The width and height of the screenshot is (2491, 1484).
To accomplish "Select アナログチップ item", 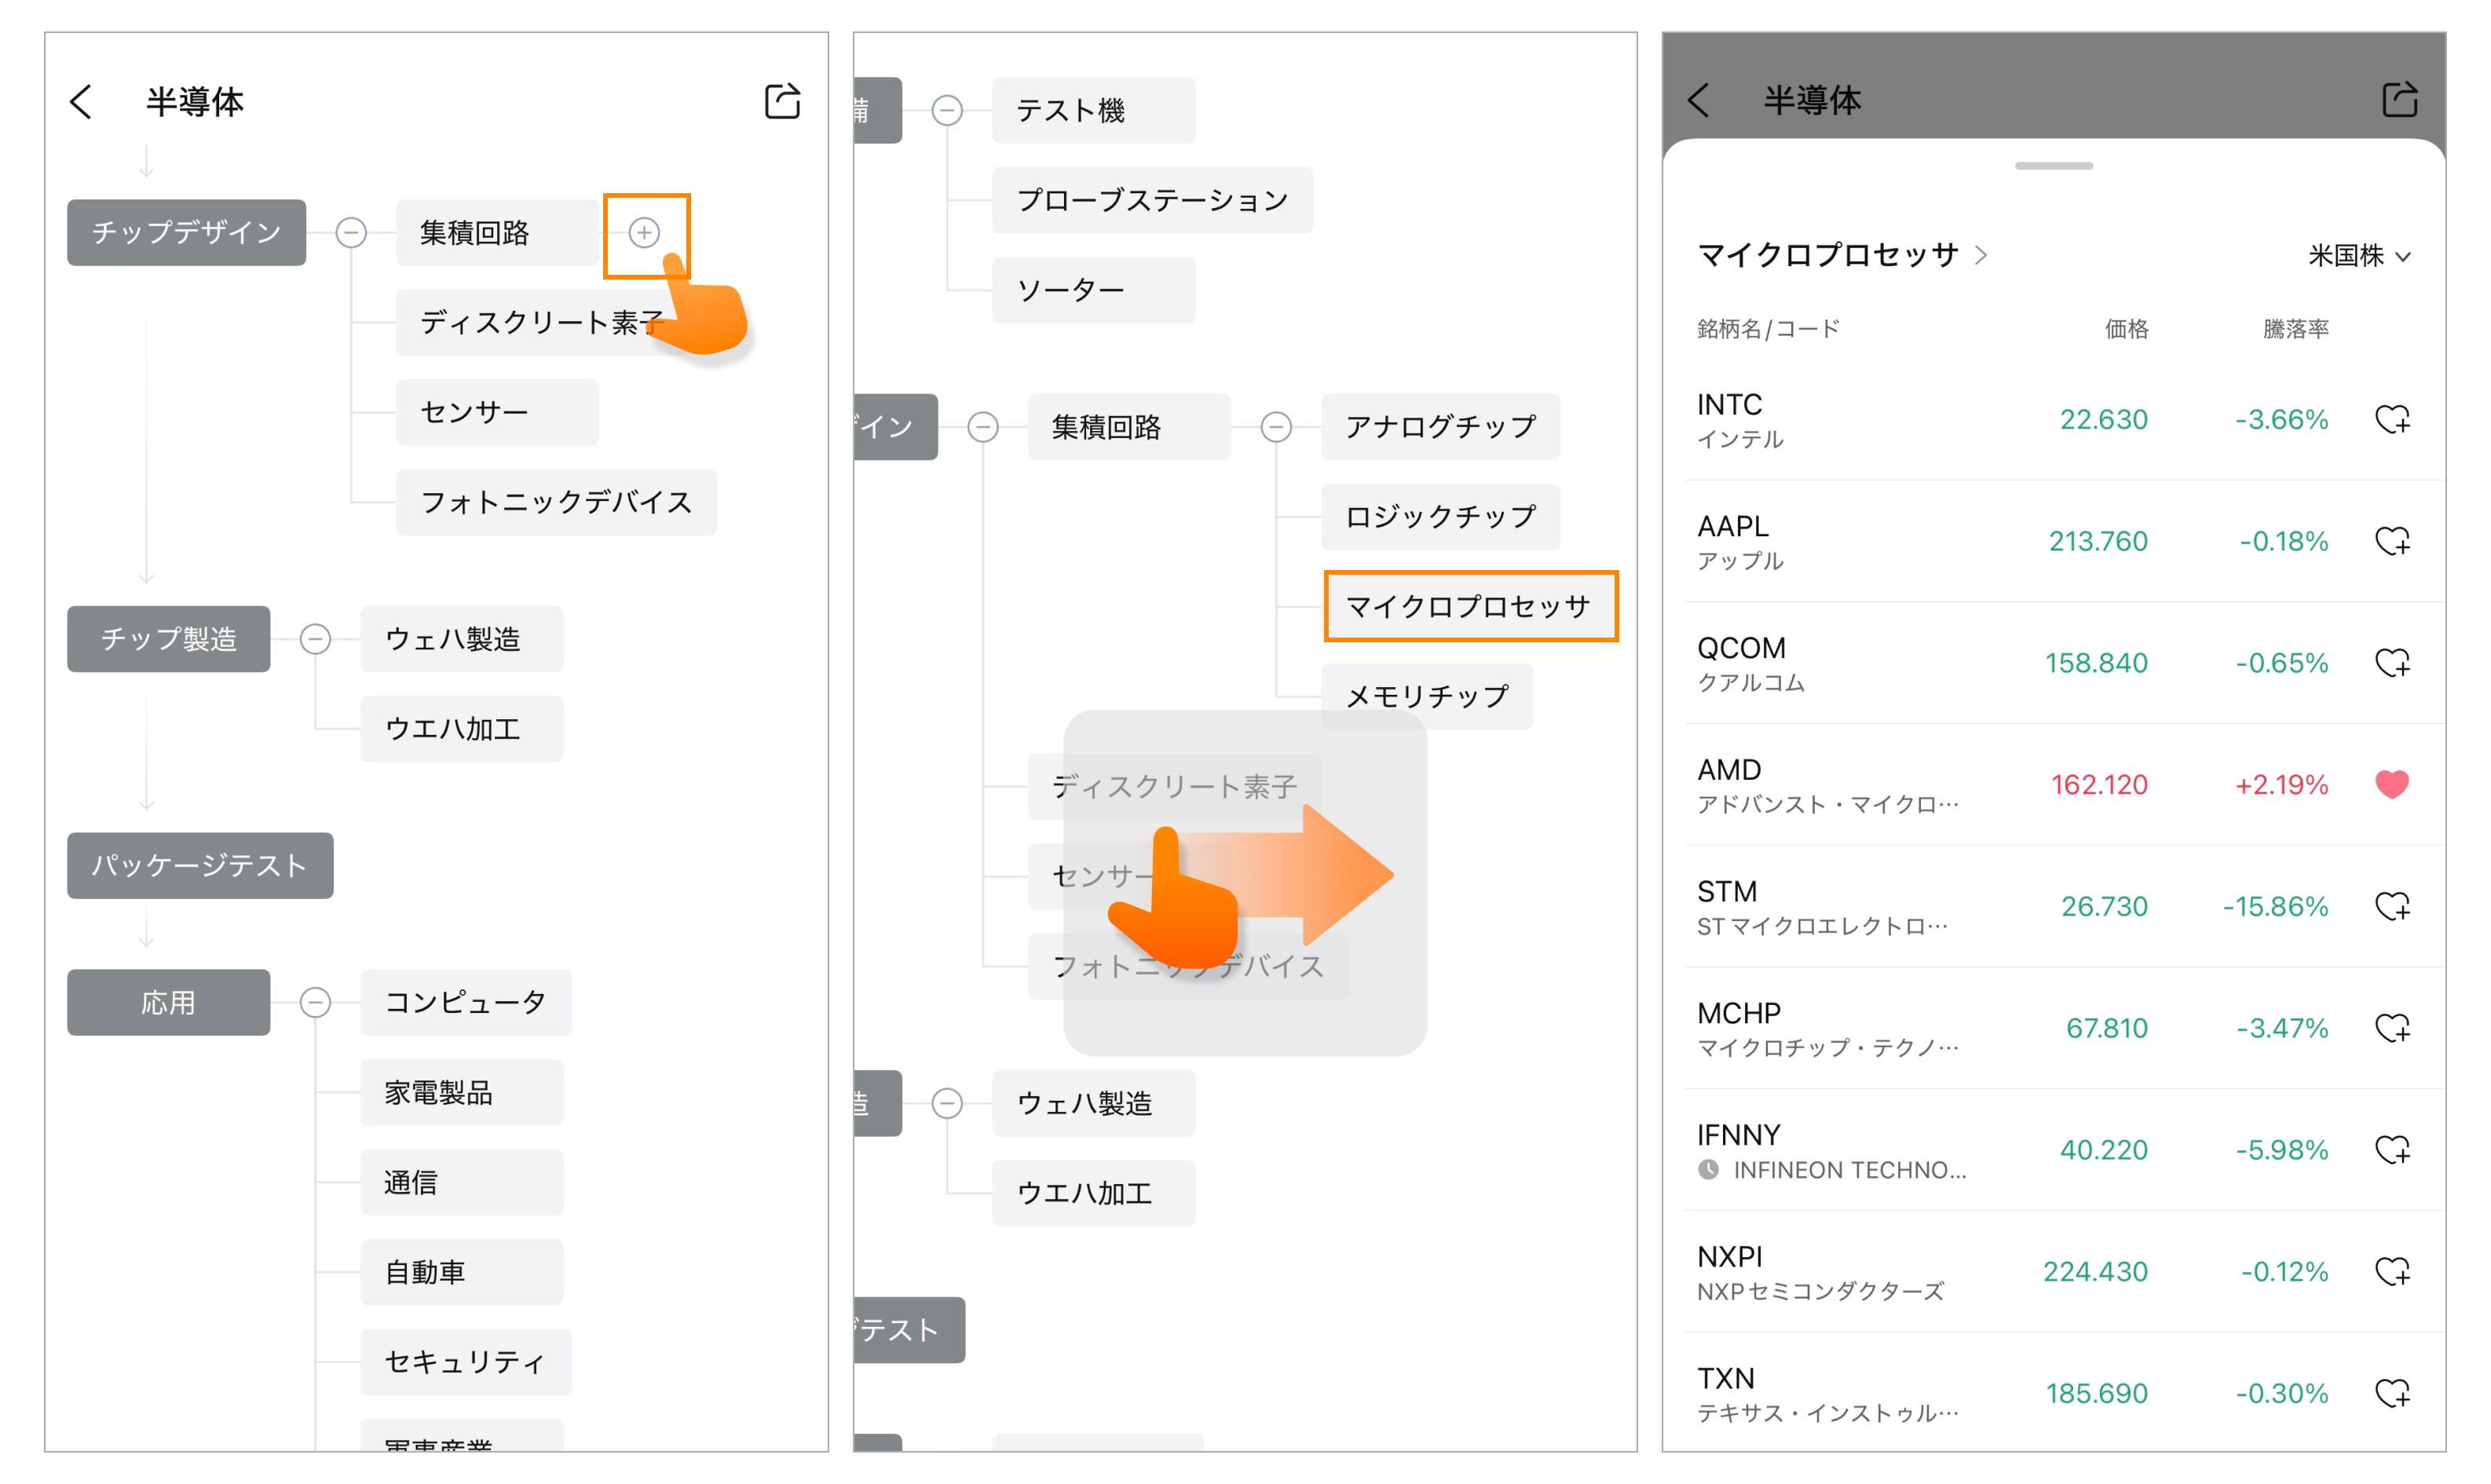I will [x=1440, y=427].
